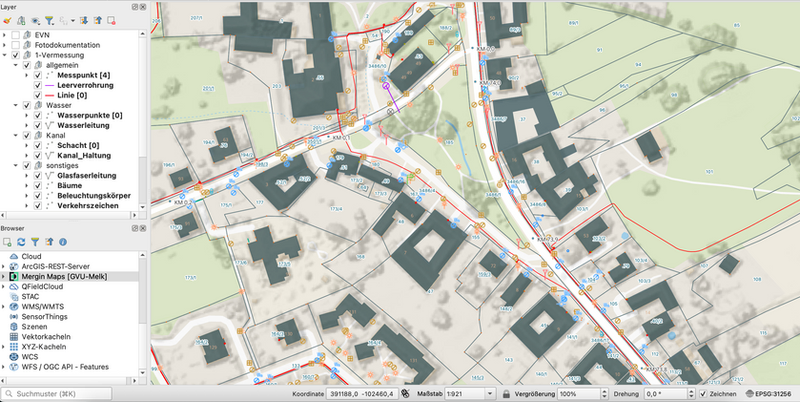
Task: Open the manage map themes eye icon
Action: [x=35, y=20]
